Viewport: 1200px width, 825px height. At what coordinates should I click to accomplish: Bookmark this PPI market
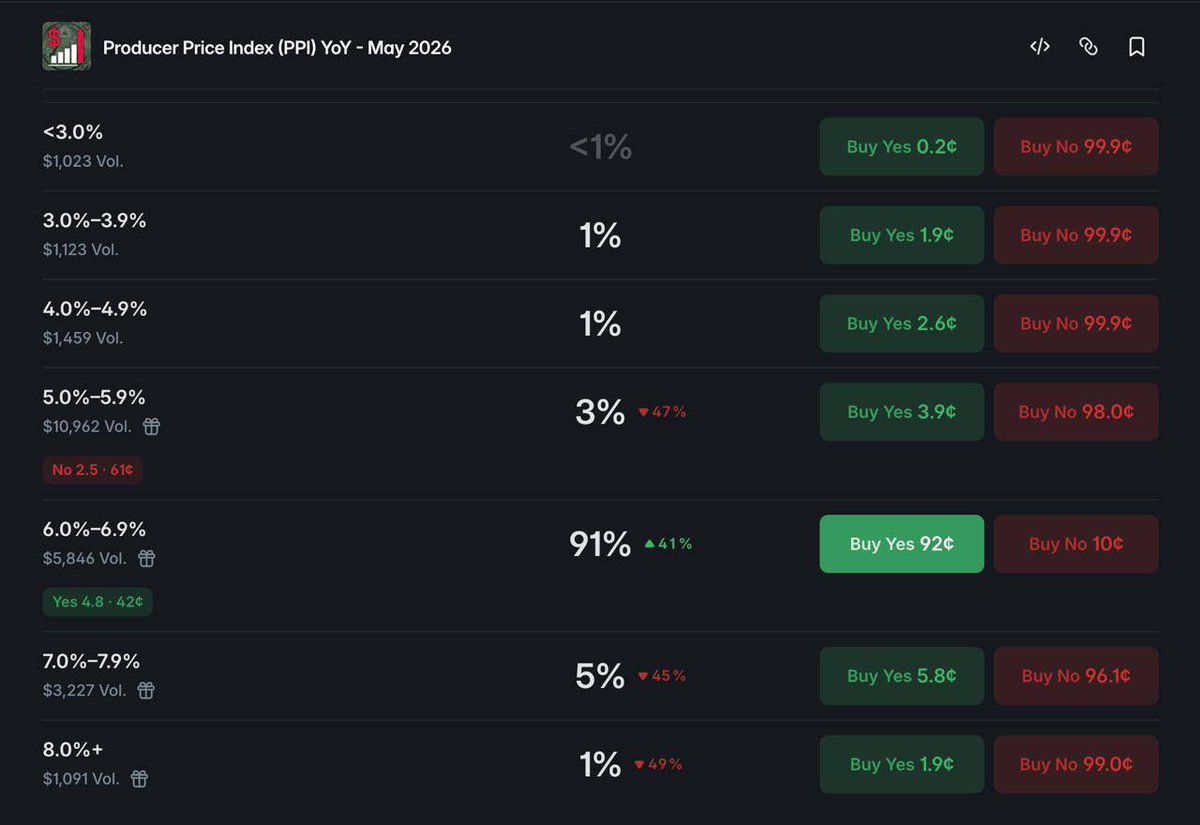(x=1136, y=47)
